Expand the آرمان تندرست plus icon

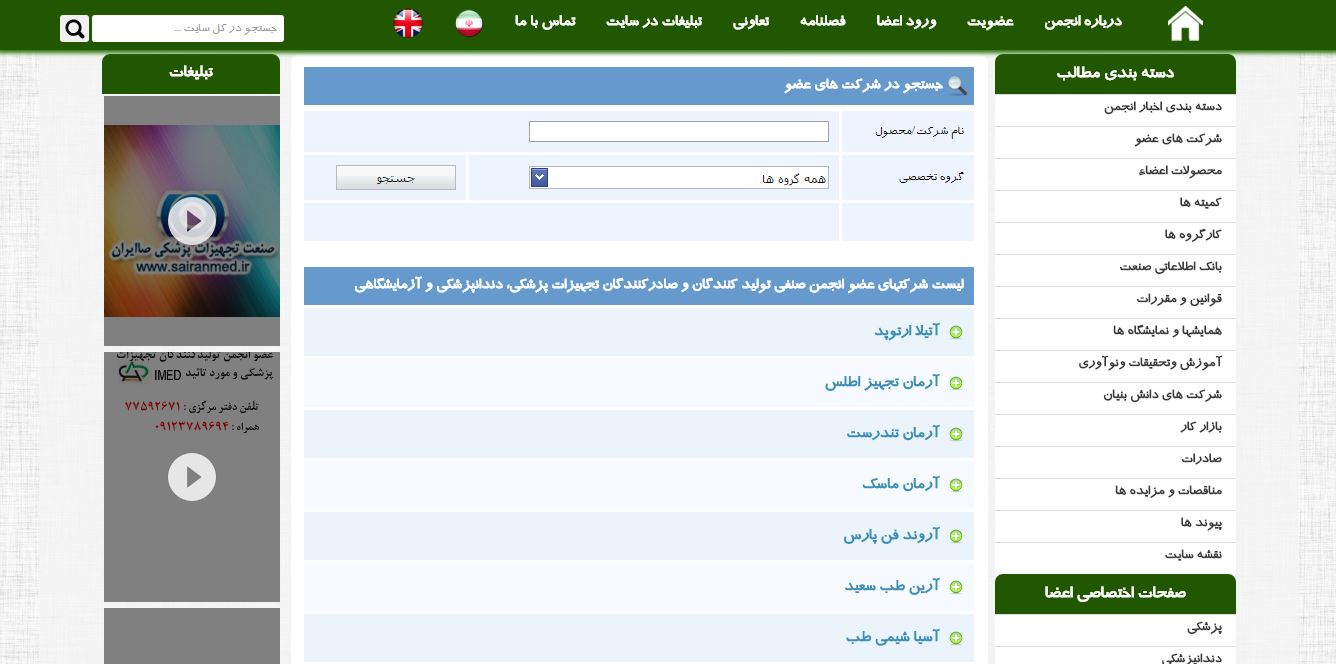956,434
